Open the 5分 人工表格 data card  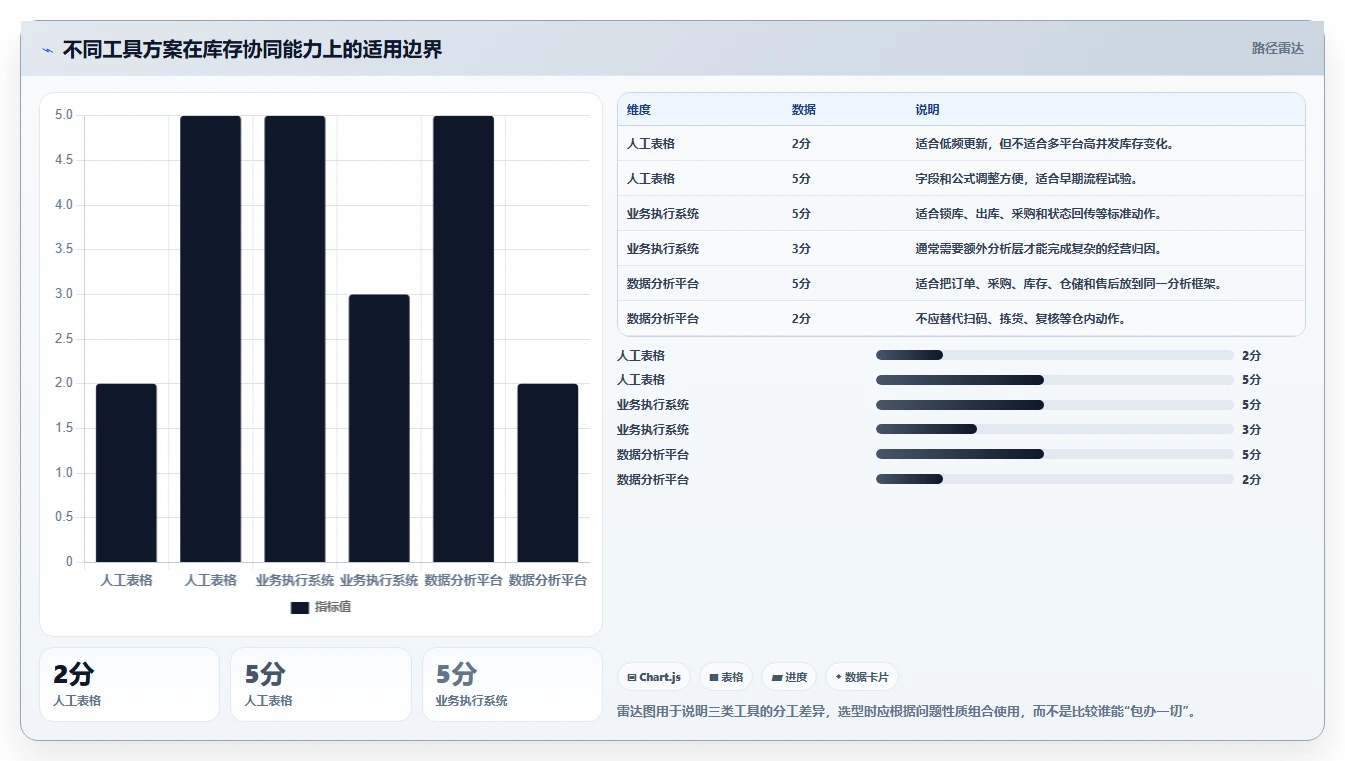(321, 684)
